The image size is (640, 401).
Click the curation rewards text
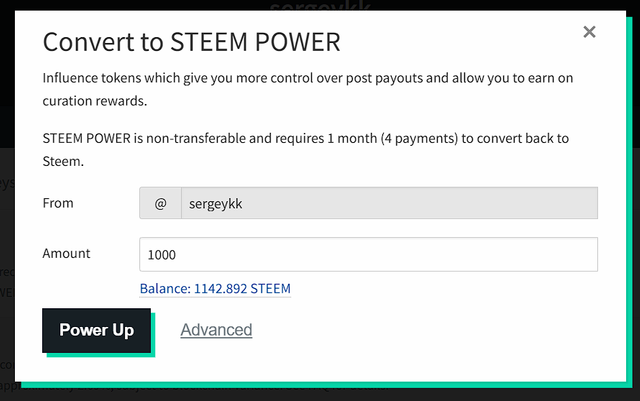click(95, 101)
